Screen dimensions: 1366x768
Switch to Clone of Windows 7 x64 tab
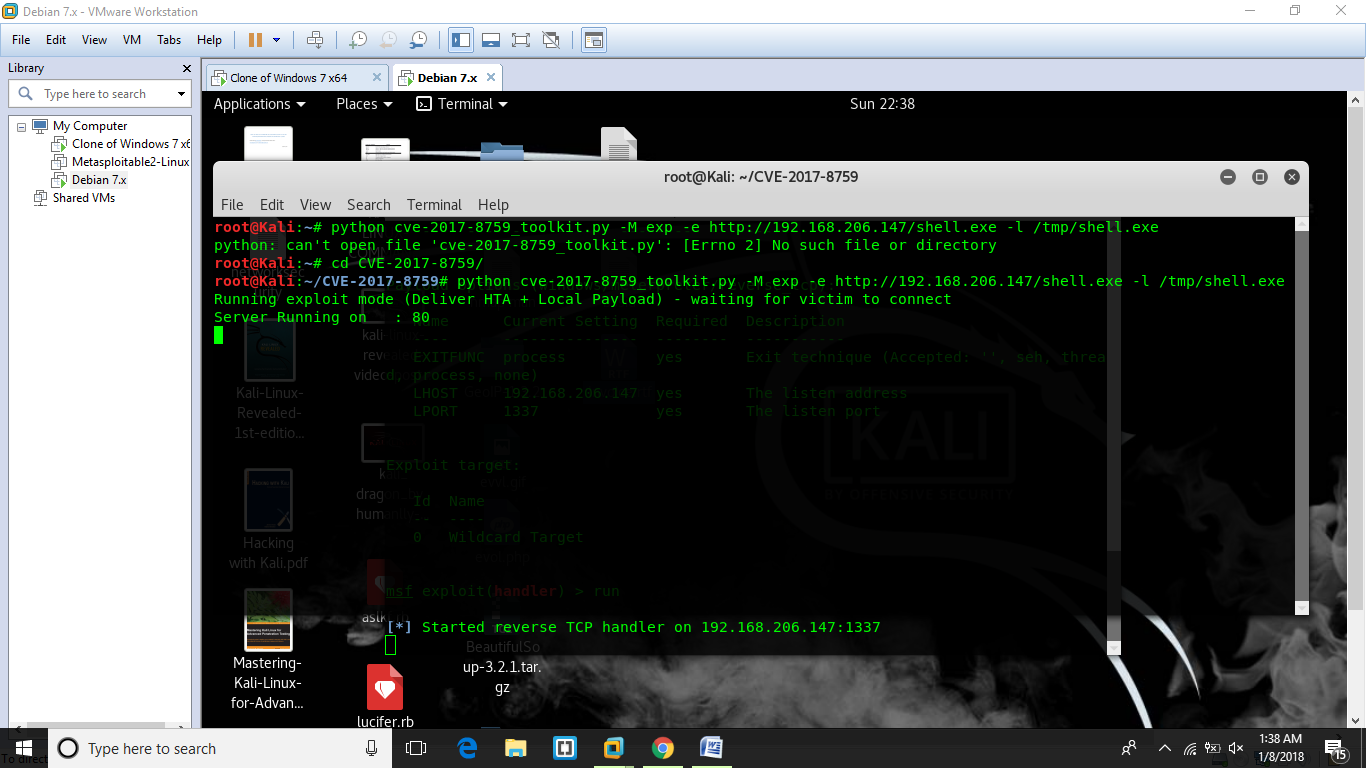(x=288, y=78)
